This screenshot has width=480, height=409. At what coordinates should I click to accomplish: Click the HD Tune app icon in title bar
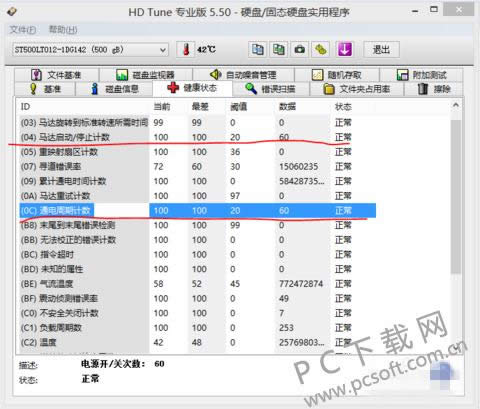(x=12, y=12)
